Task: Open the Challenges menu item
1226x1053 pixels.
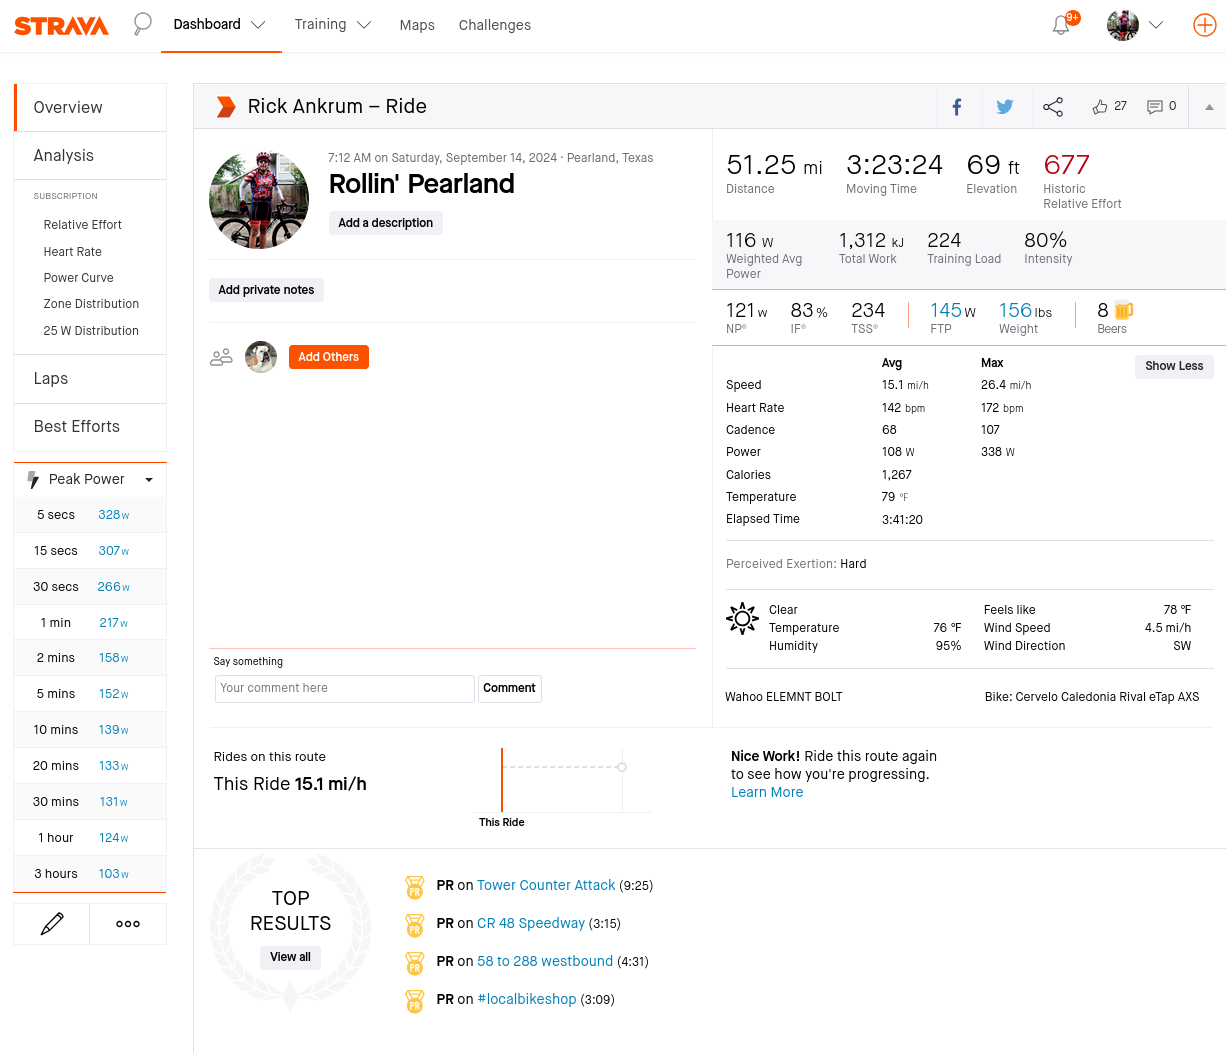Action: pyautogui.click(x=495, y=25)
